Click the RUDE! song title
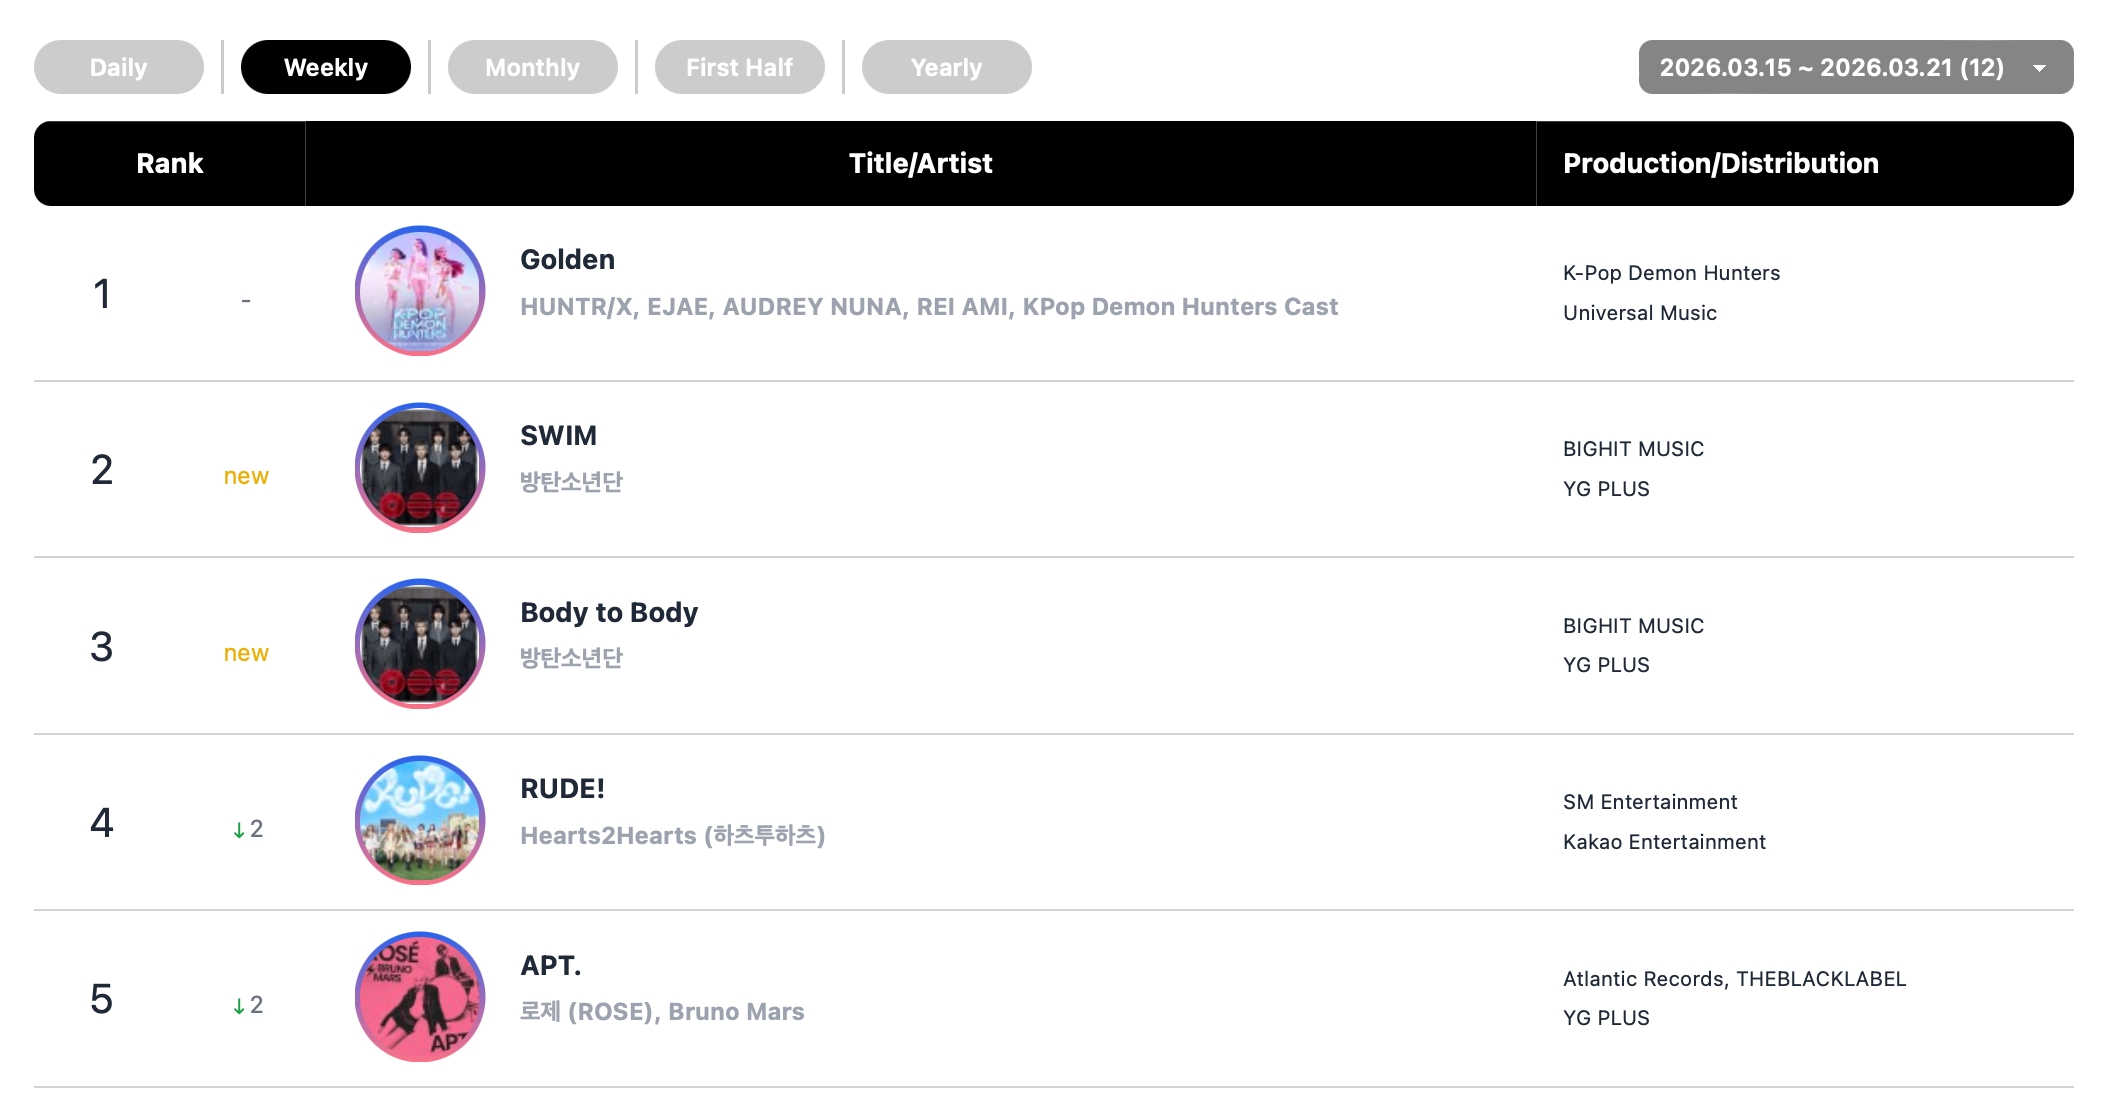Screen dimensions: 2111x1103 click(562, 789)
